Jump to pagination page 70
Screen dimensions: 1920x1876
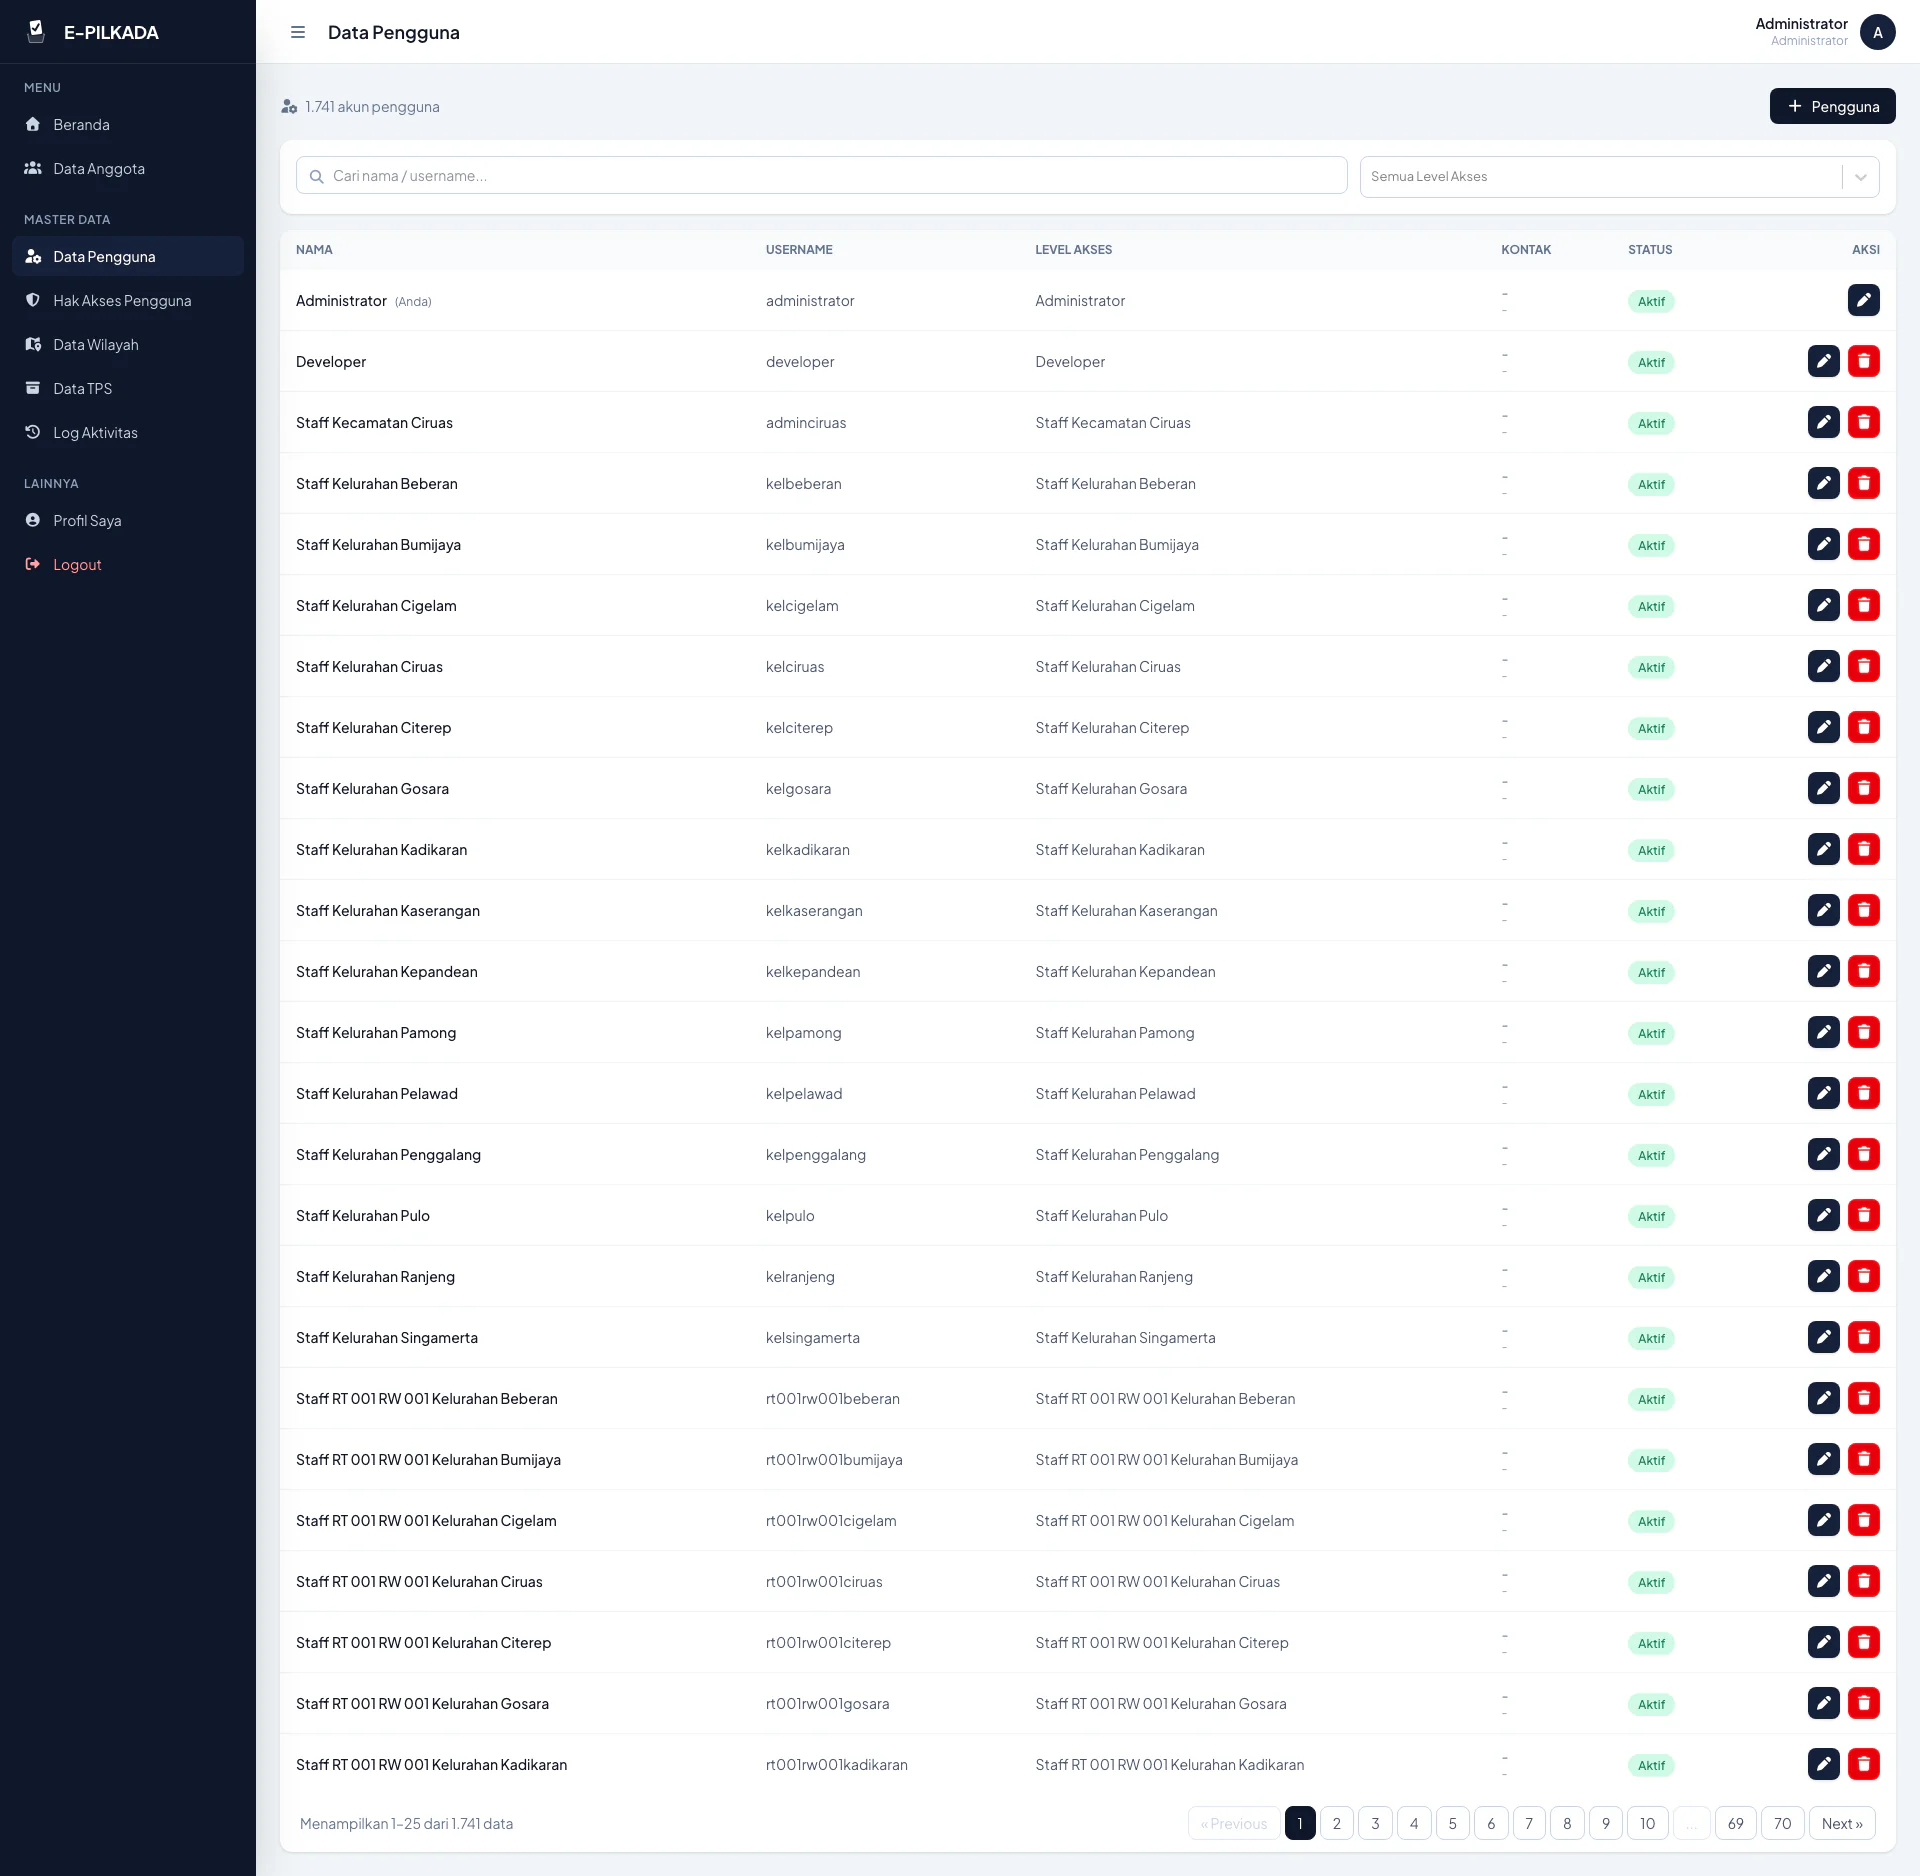(1782, 1823)
